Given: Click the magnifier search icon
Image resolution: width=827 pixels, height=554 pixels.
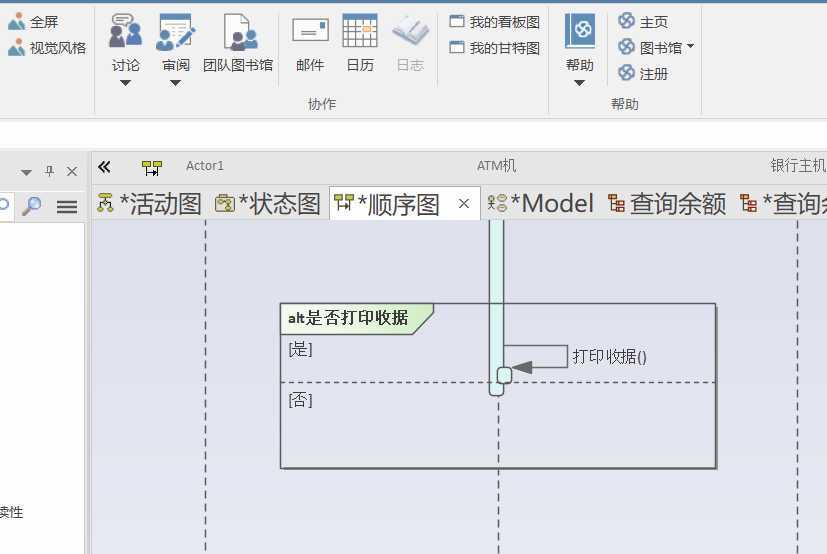Looking at the screenshot, I should (32, 206).
